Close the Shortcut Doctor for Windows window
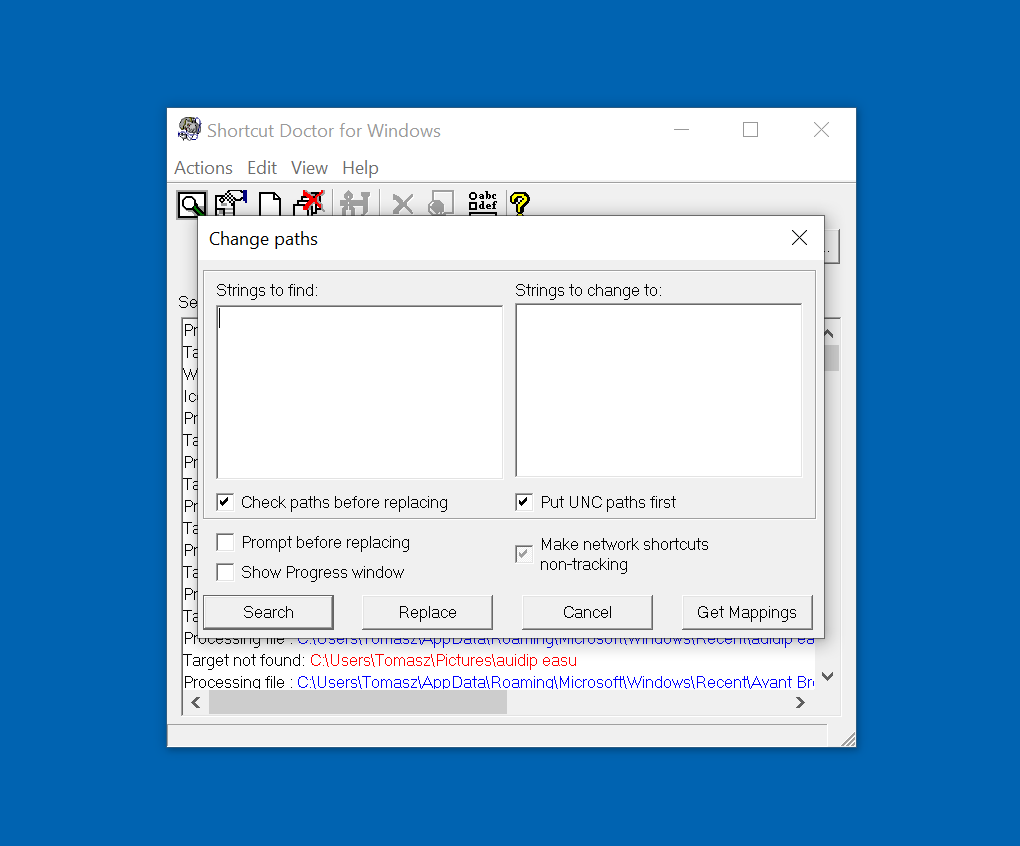This screenshot has height=846, width=1020. tap(821, 129)
